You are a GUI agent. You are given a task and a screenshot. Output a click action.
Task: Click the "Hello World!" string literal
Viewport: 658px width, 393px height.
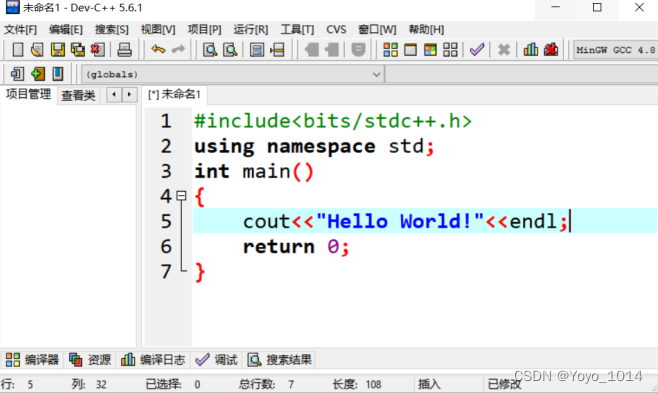tap(400, 221)
